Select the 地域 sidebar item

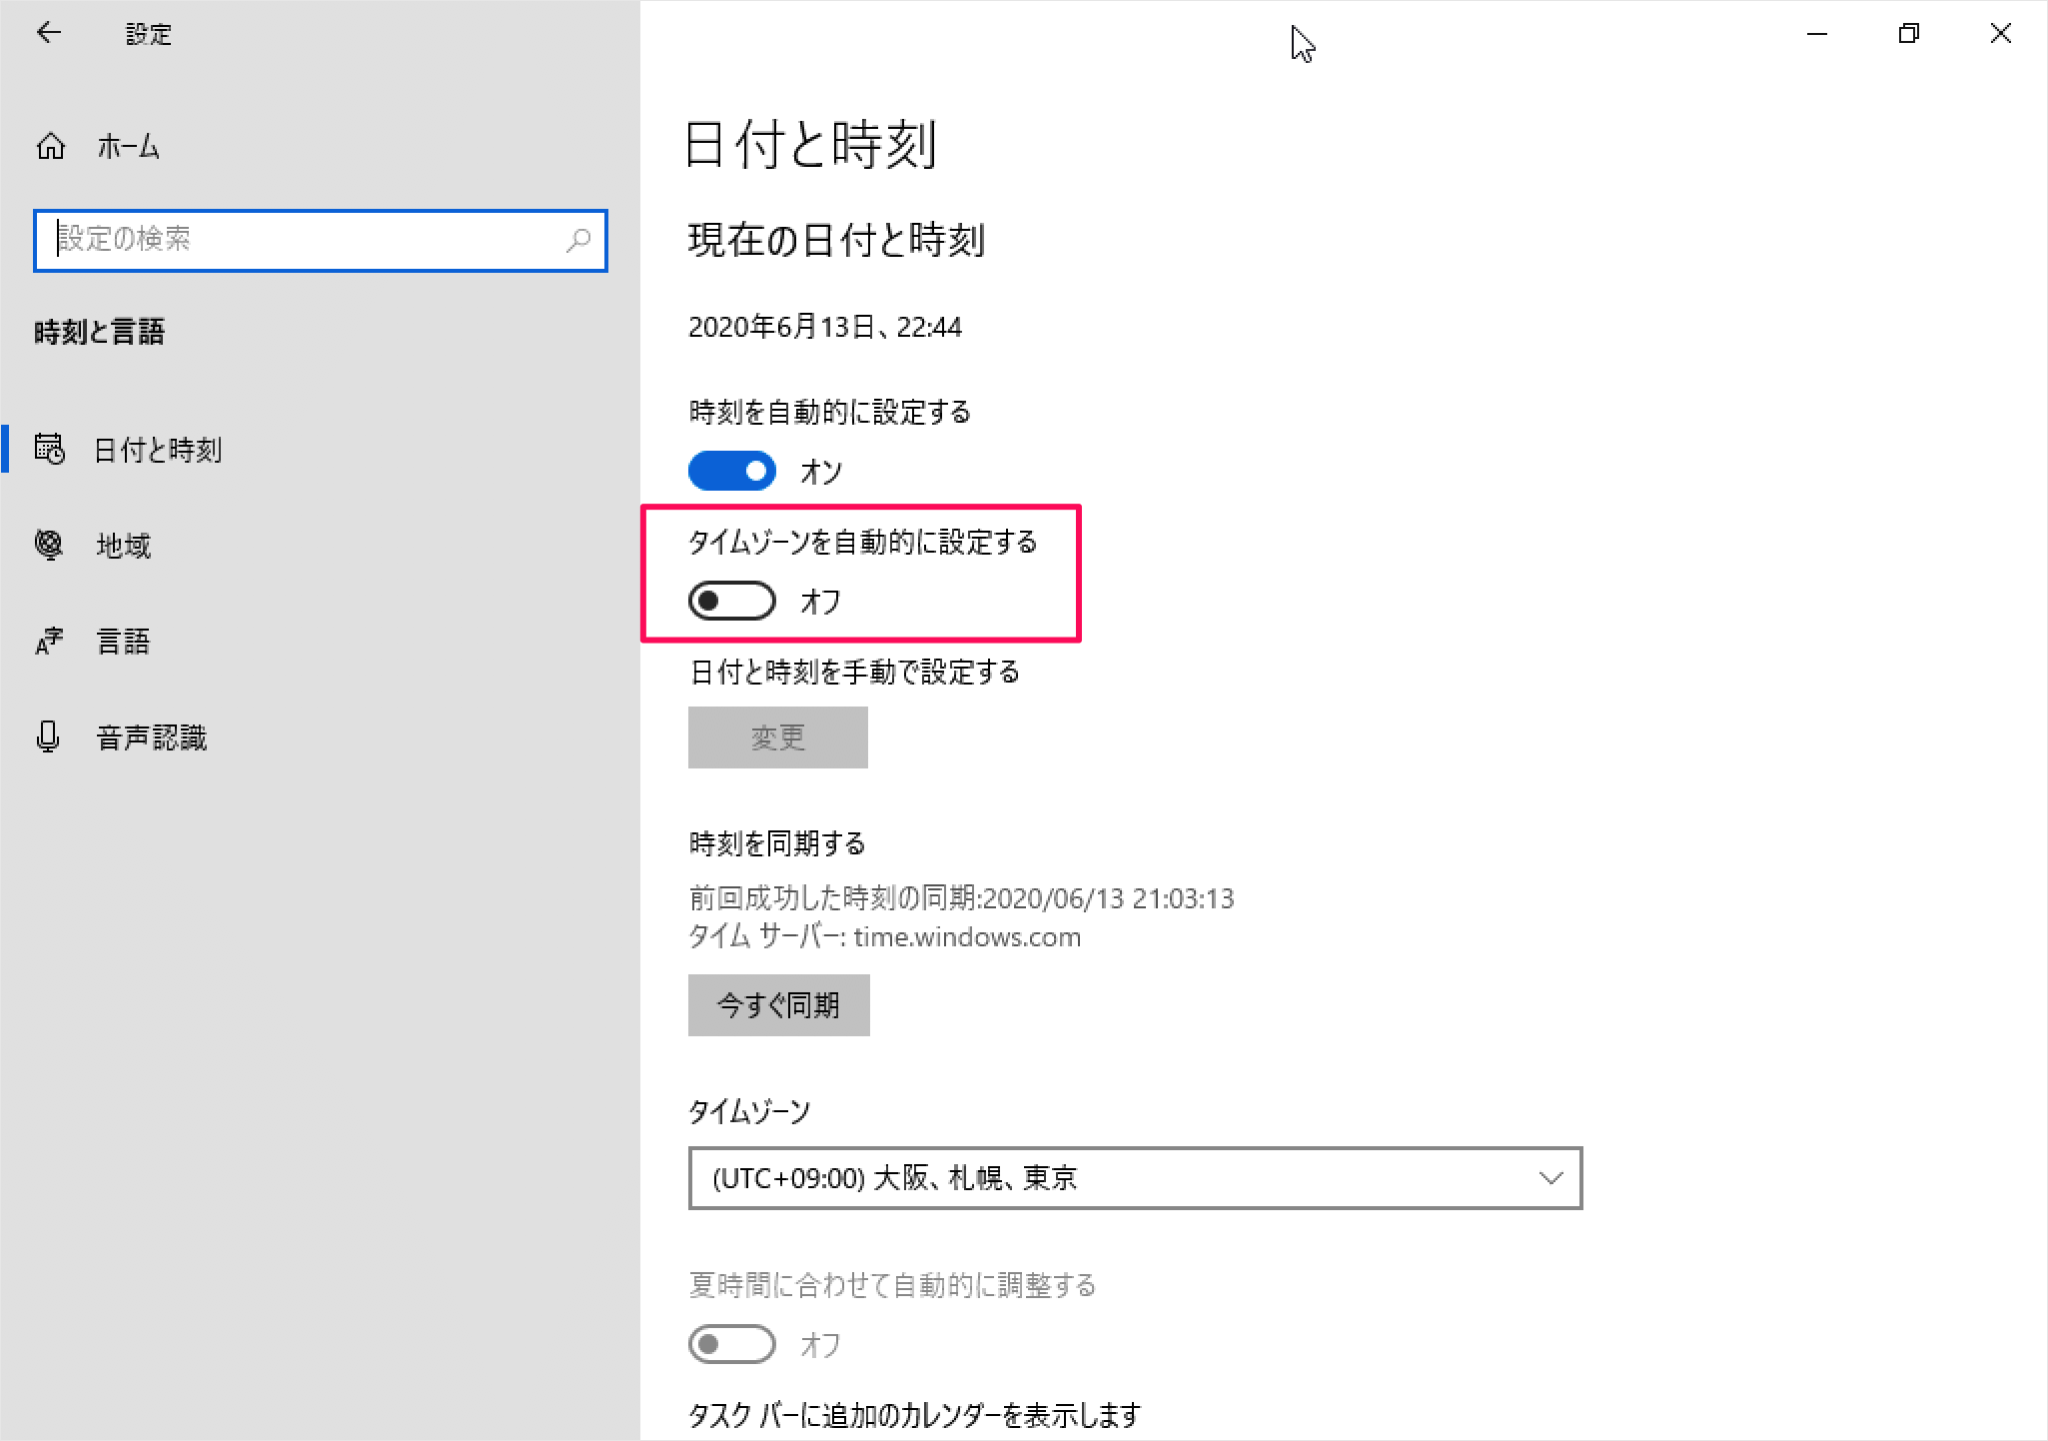[x=122, y=546]
